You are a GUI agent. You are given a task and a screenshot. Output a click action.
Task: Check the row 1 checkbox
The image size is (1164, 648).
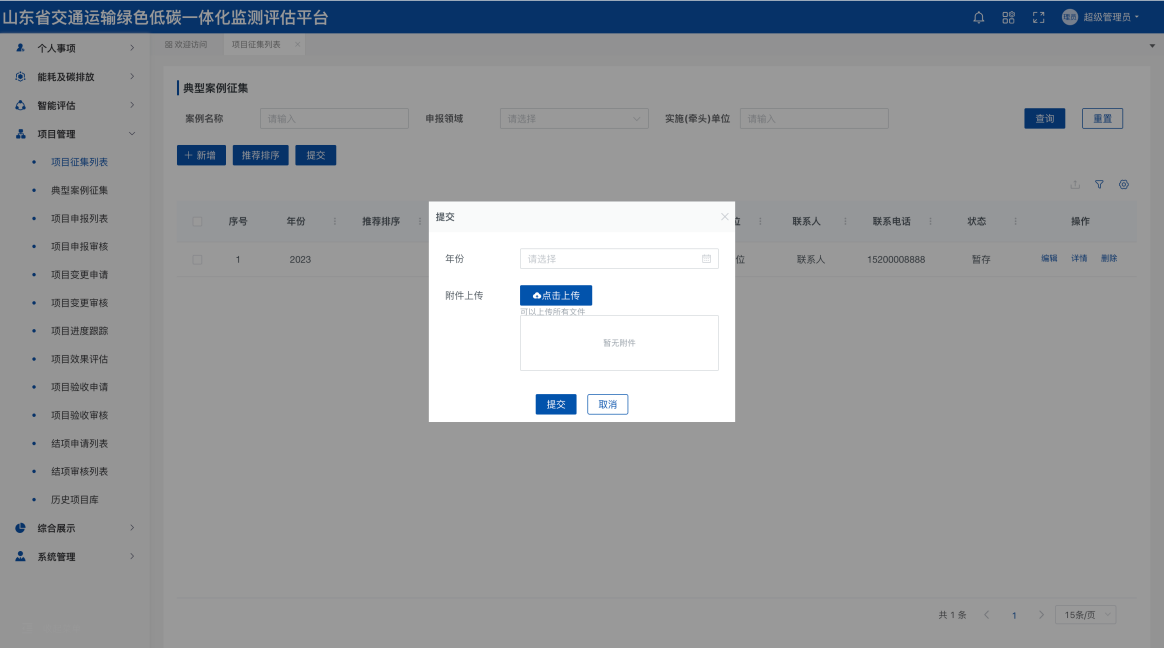[197, 260]
